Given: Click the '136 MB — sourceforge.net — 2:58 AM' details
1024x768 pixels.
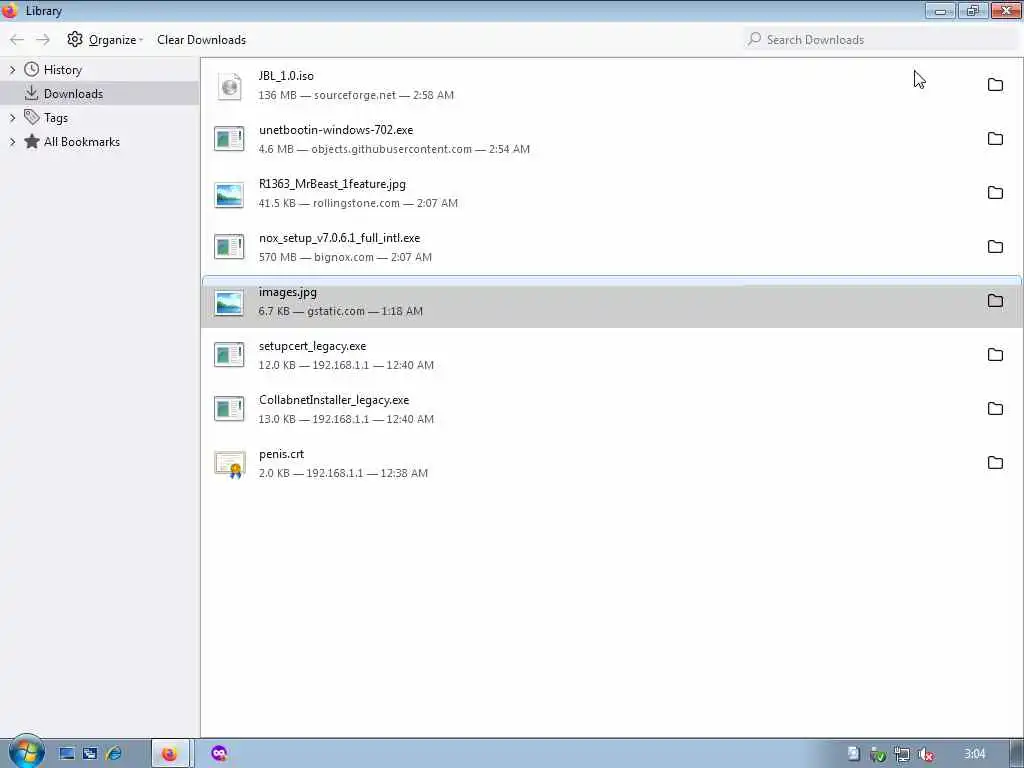Looking at the screenshot, I should point(356,95).
